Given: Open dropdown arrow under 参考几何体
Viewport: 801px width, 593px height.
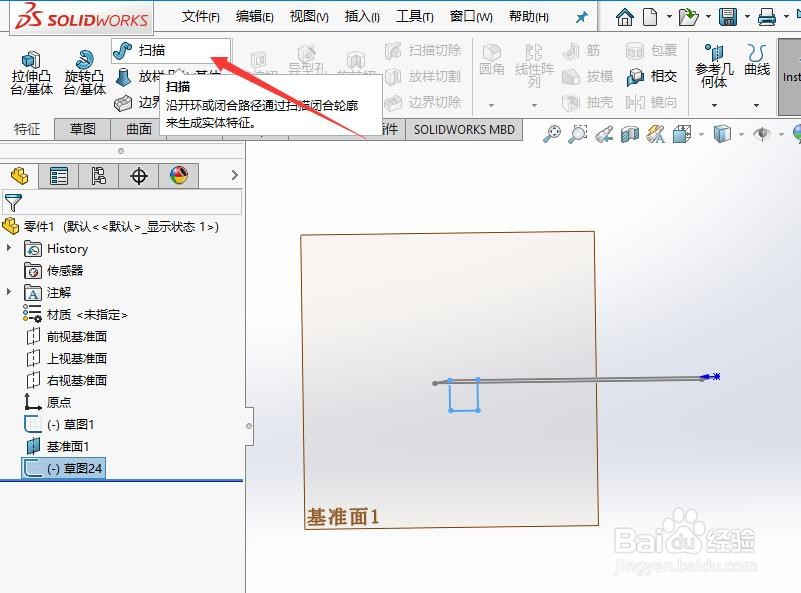Looking at the screenshot, I should [x=714, y=105].
